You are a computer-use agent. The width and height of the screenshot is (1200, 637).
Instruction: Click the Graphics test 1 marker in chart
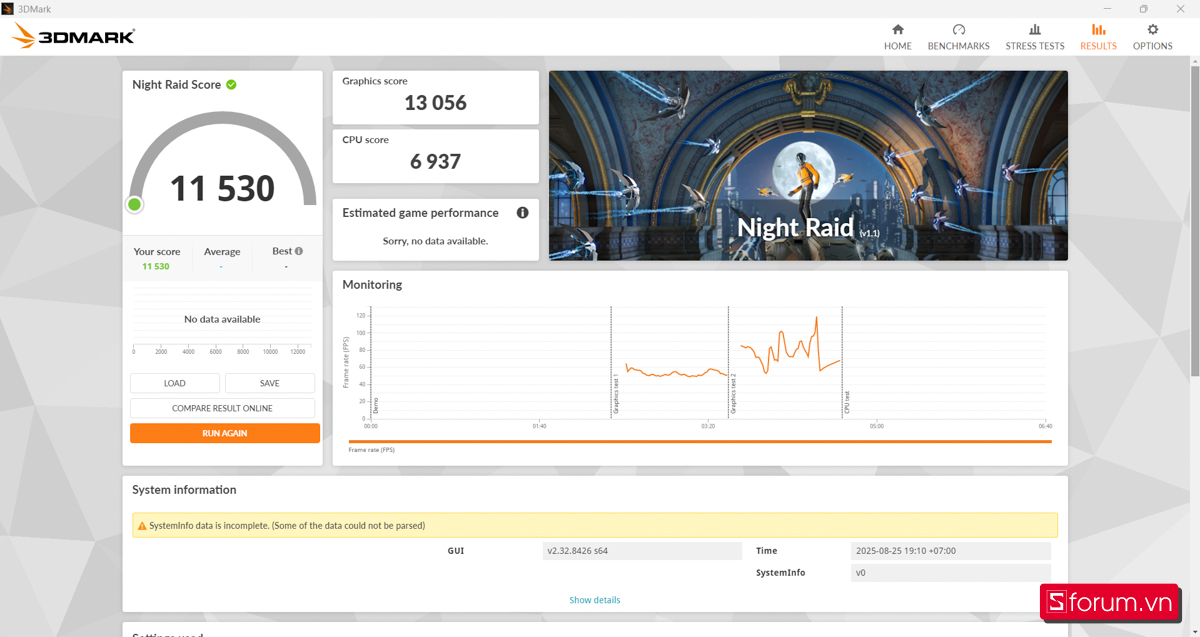click(x=615, y=394)
